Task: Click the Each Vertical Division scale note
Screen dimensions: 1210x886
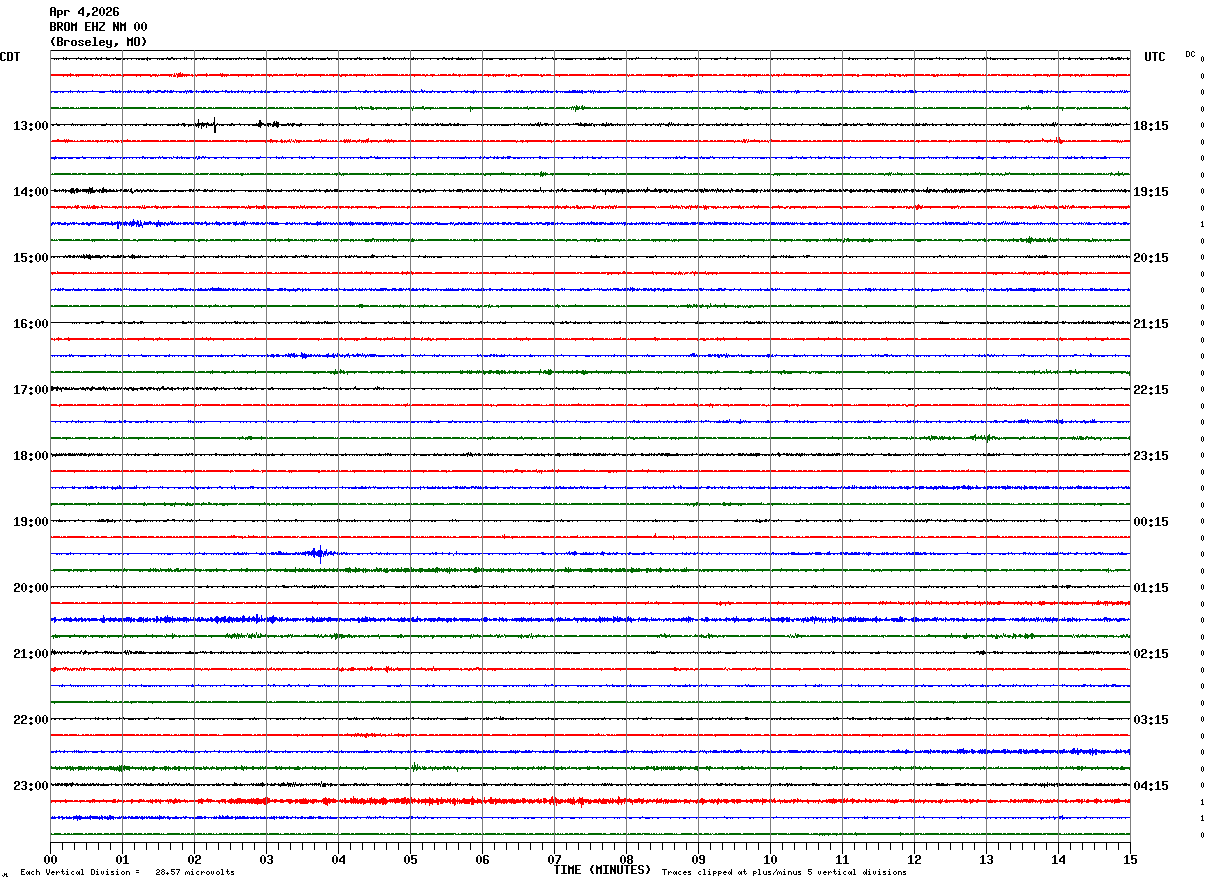Action: pos(127,872)
